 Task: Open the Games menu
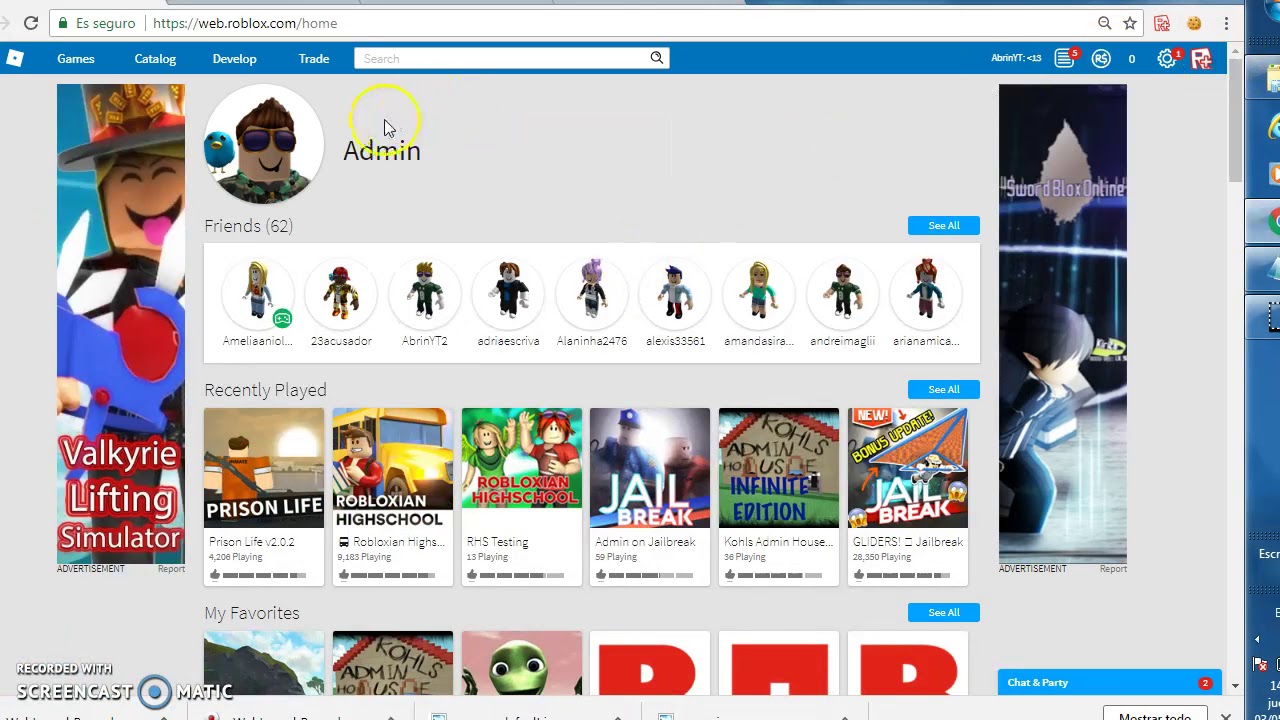[76, 59]
